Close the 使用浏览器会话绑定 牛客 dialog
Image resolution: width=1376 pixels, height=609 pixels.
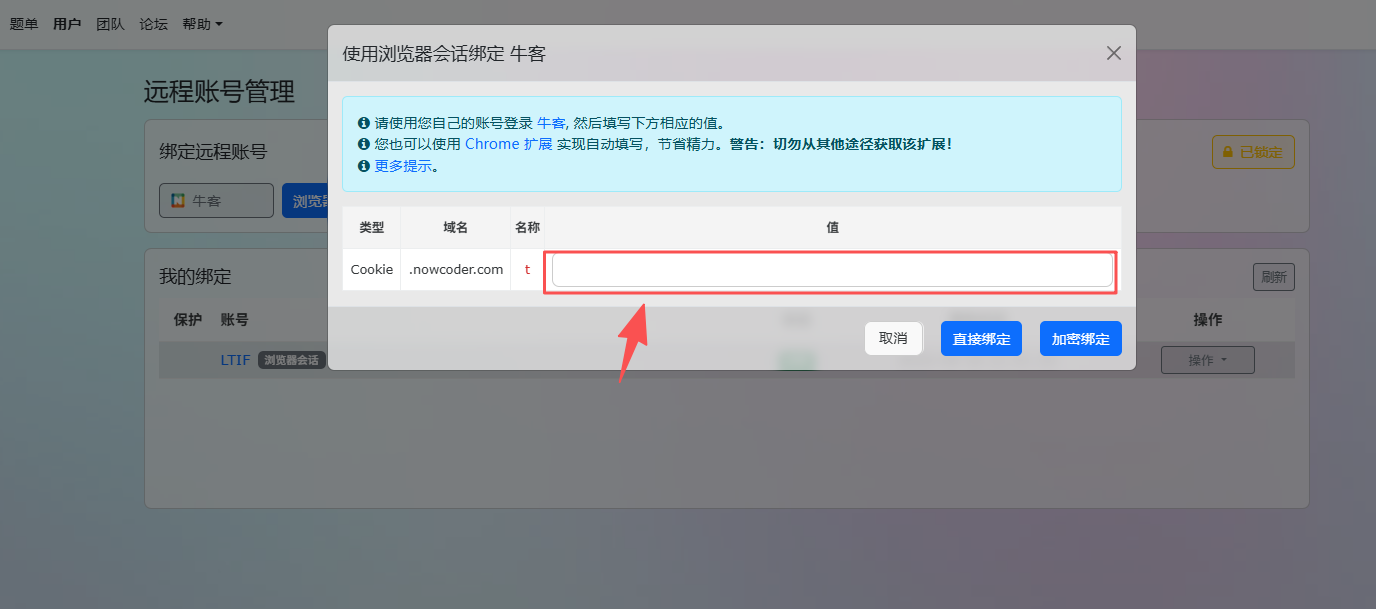(1114, 53)
